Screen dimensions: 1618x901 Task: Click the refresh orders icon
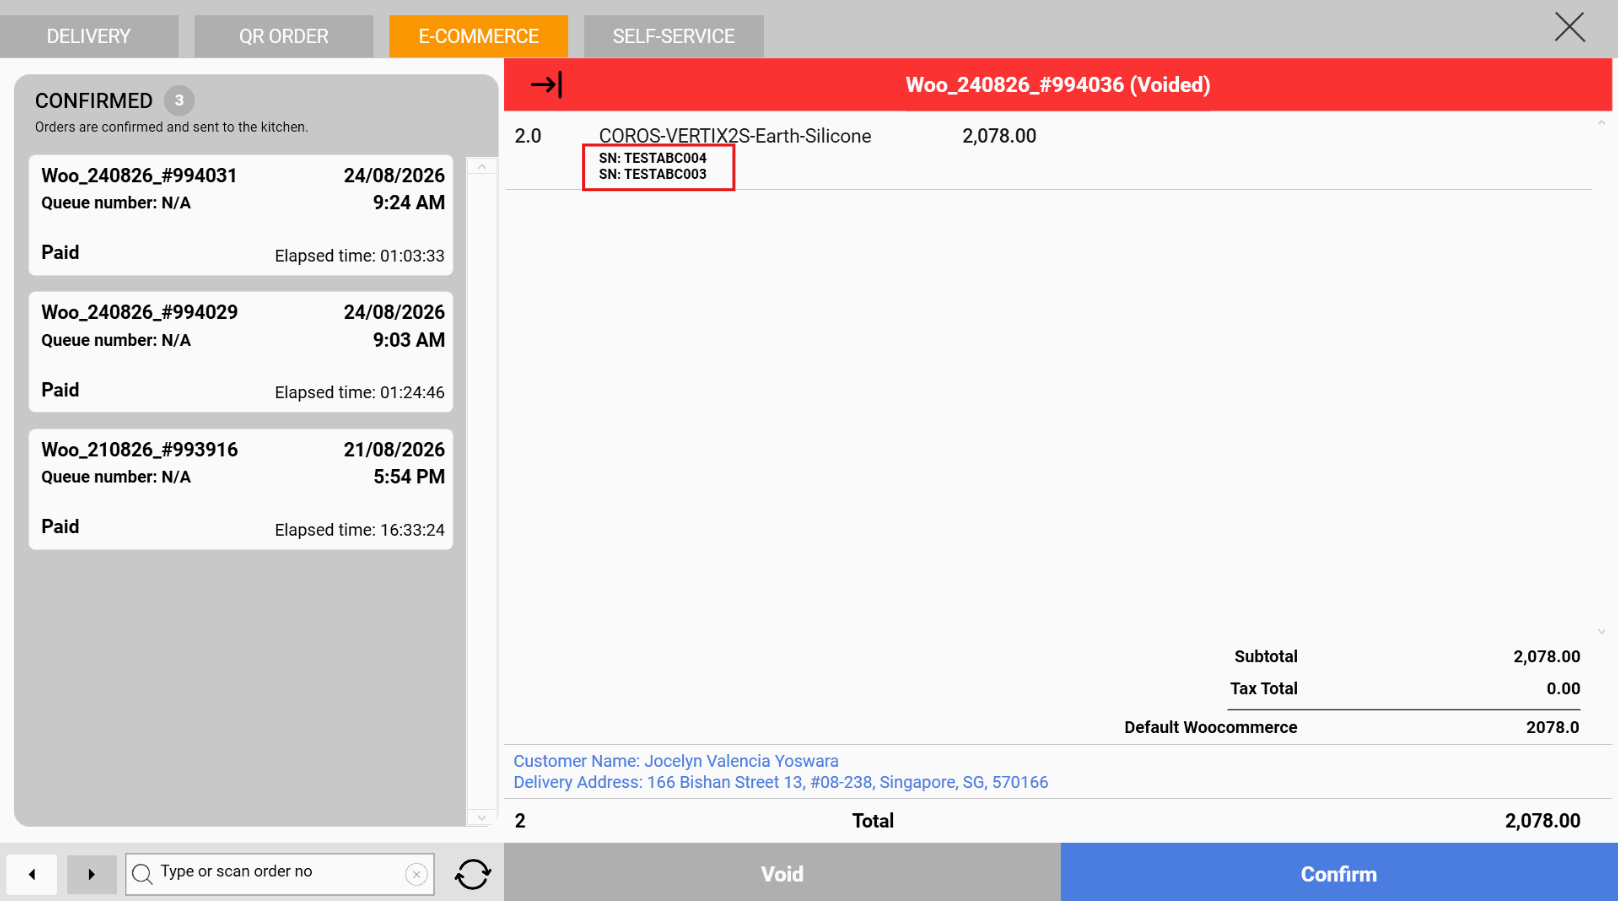[472, 874]
